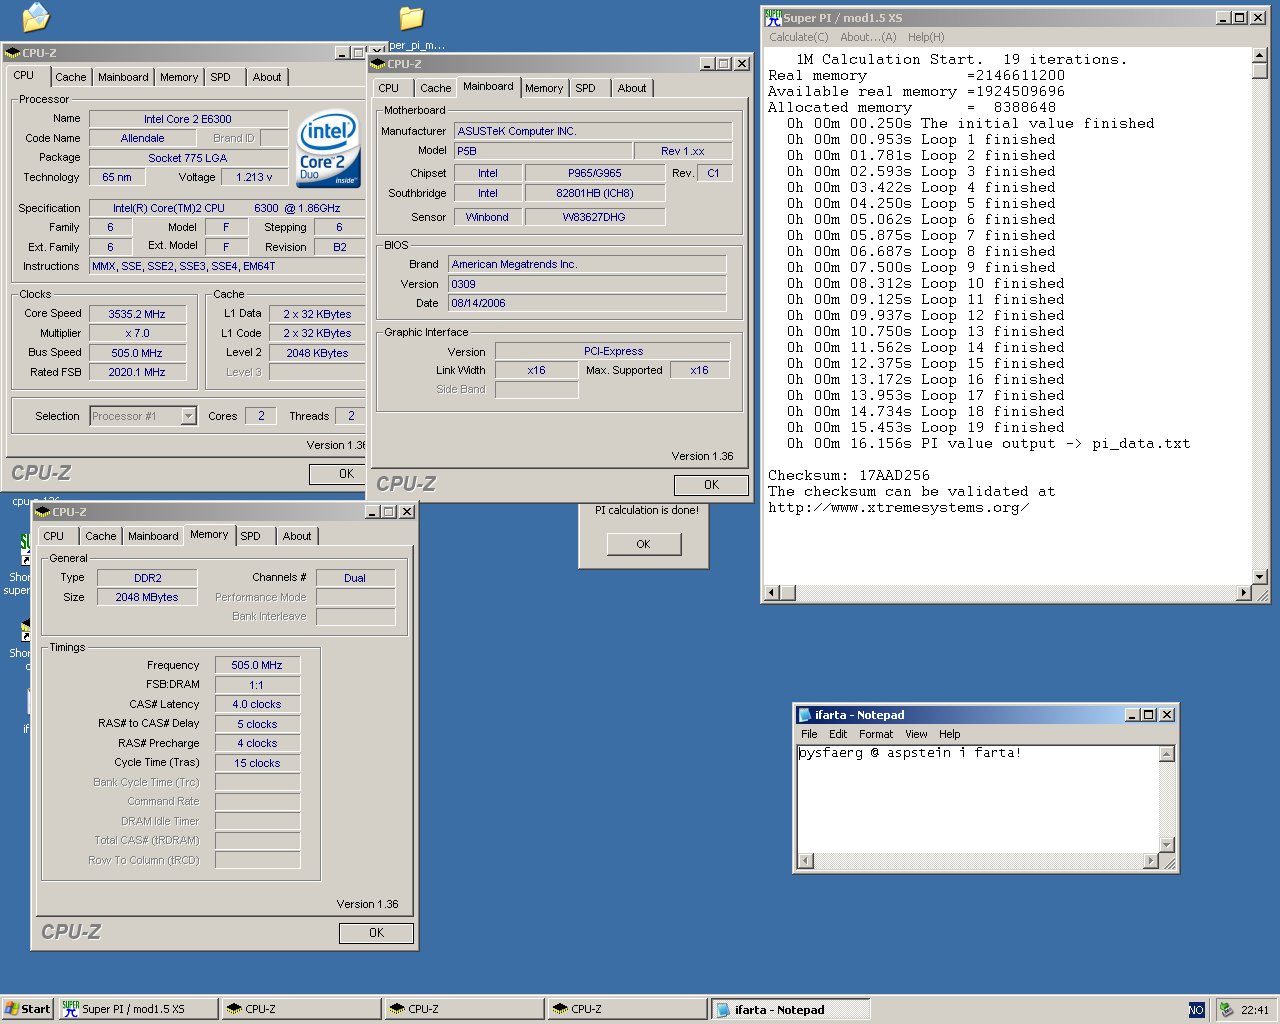Click Notepad horizontal scrollbar left arrow
The width and height of the screenshot is (1280, 1024).
pyautogui.click(x=806, y=861)
